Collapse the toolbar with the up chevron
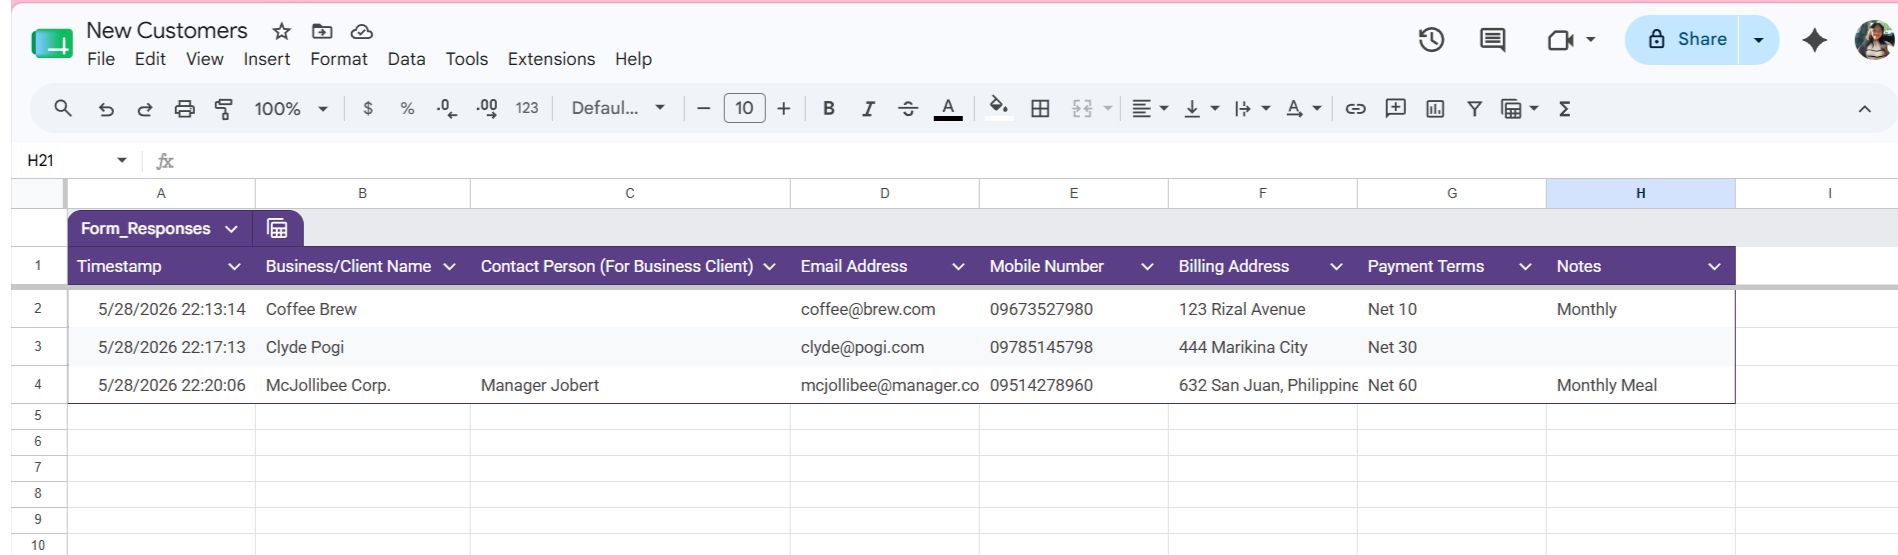The image size is (1898, 555). (1864, 109)
